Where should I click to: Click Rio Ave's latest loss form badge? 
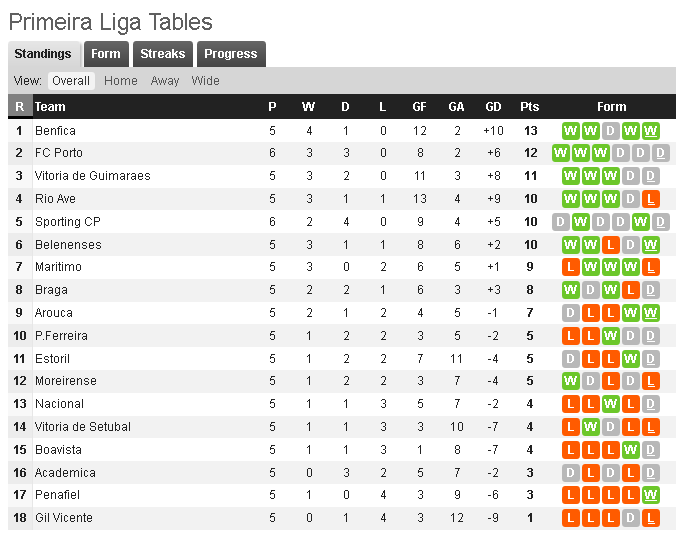[x=651, y=199]
